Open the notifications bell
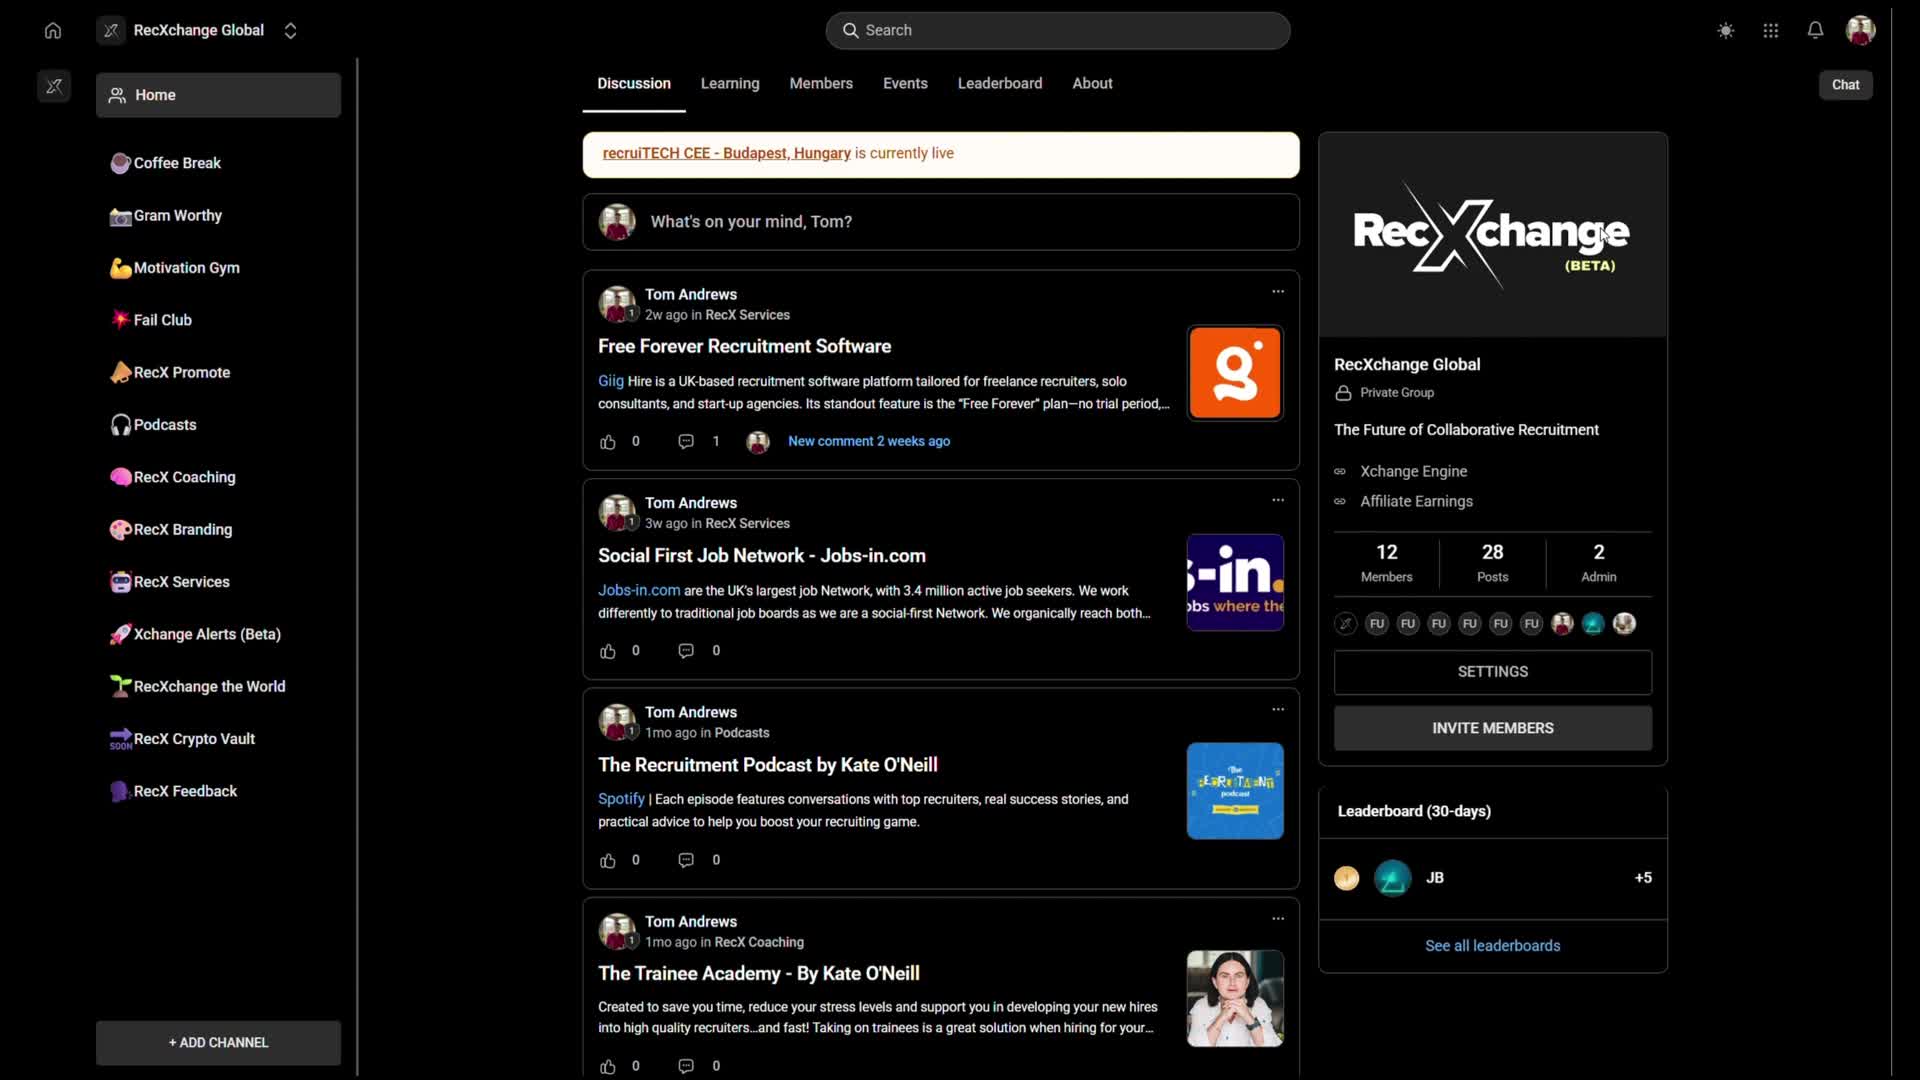 point(1815,30)
